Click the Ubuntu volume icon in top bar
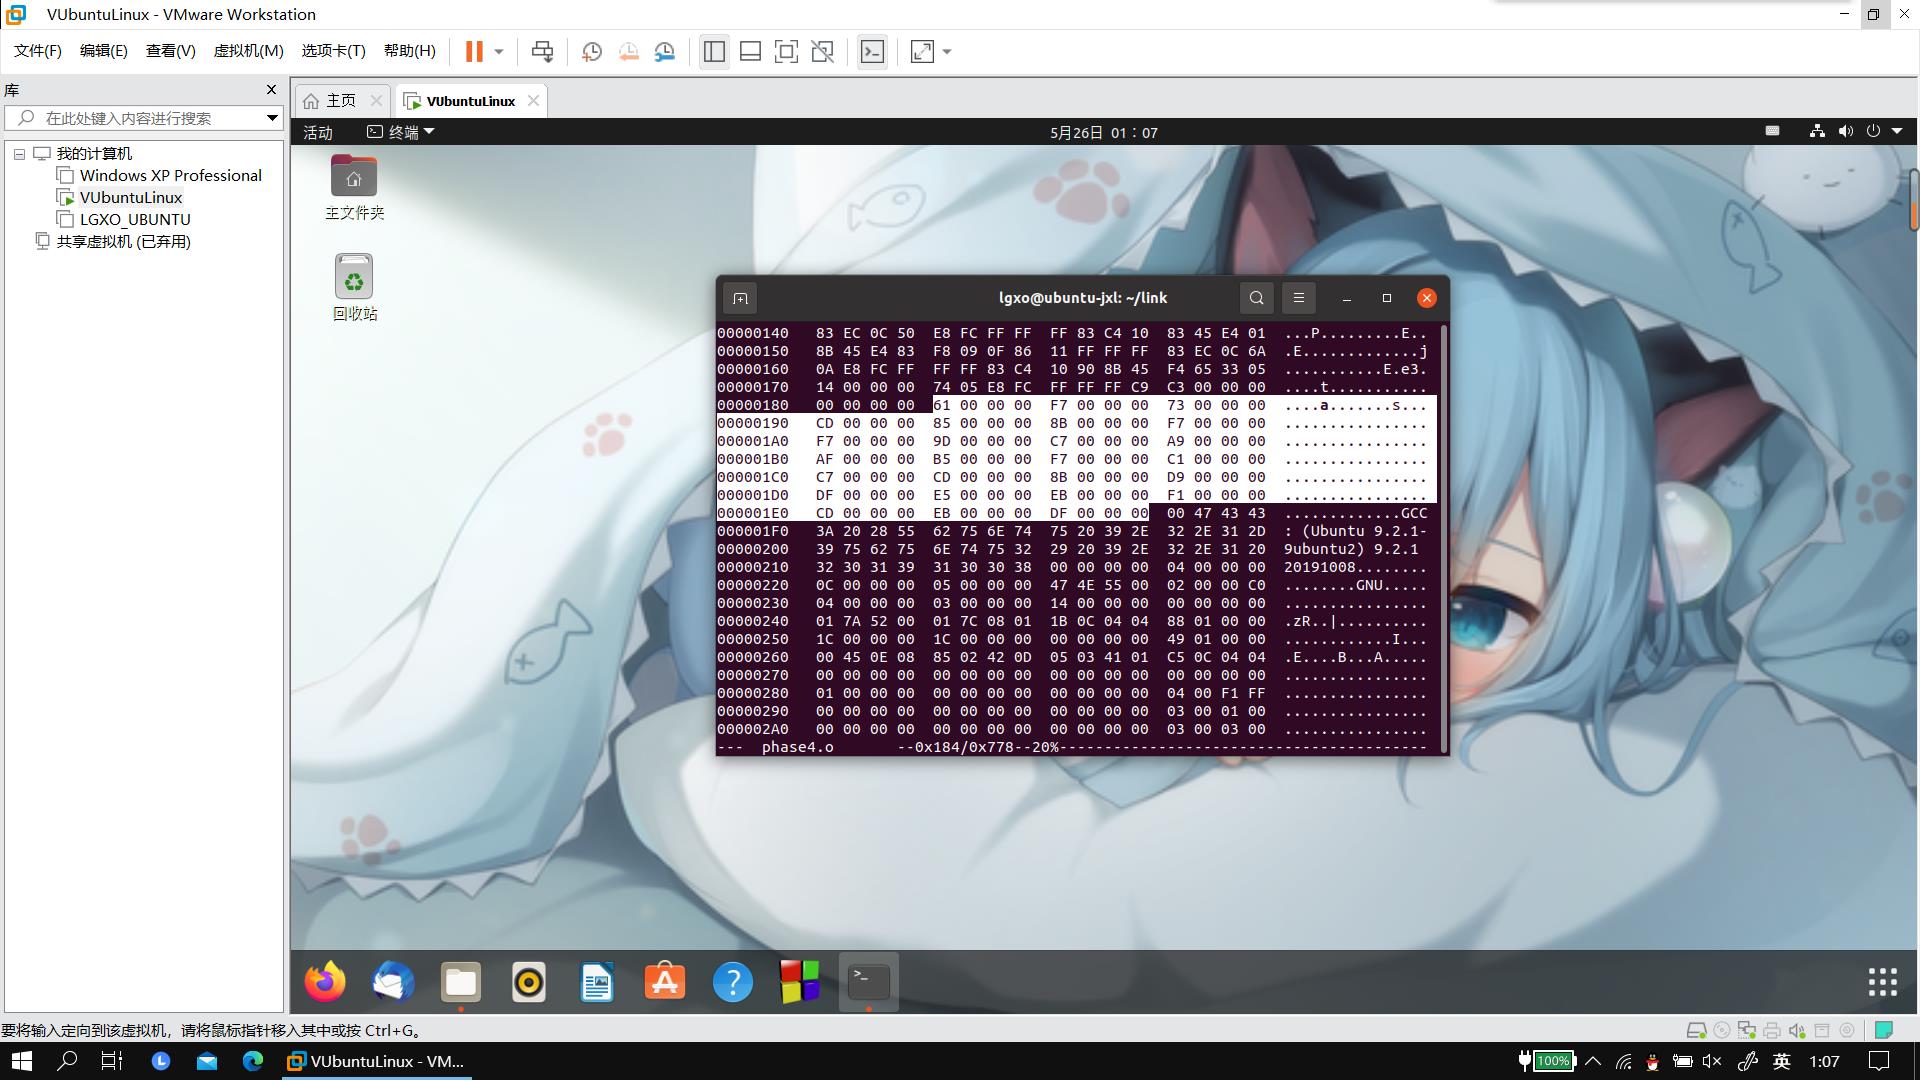The width and height of the screenshot is (1920, 1080). click(1845, 131)
